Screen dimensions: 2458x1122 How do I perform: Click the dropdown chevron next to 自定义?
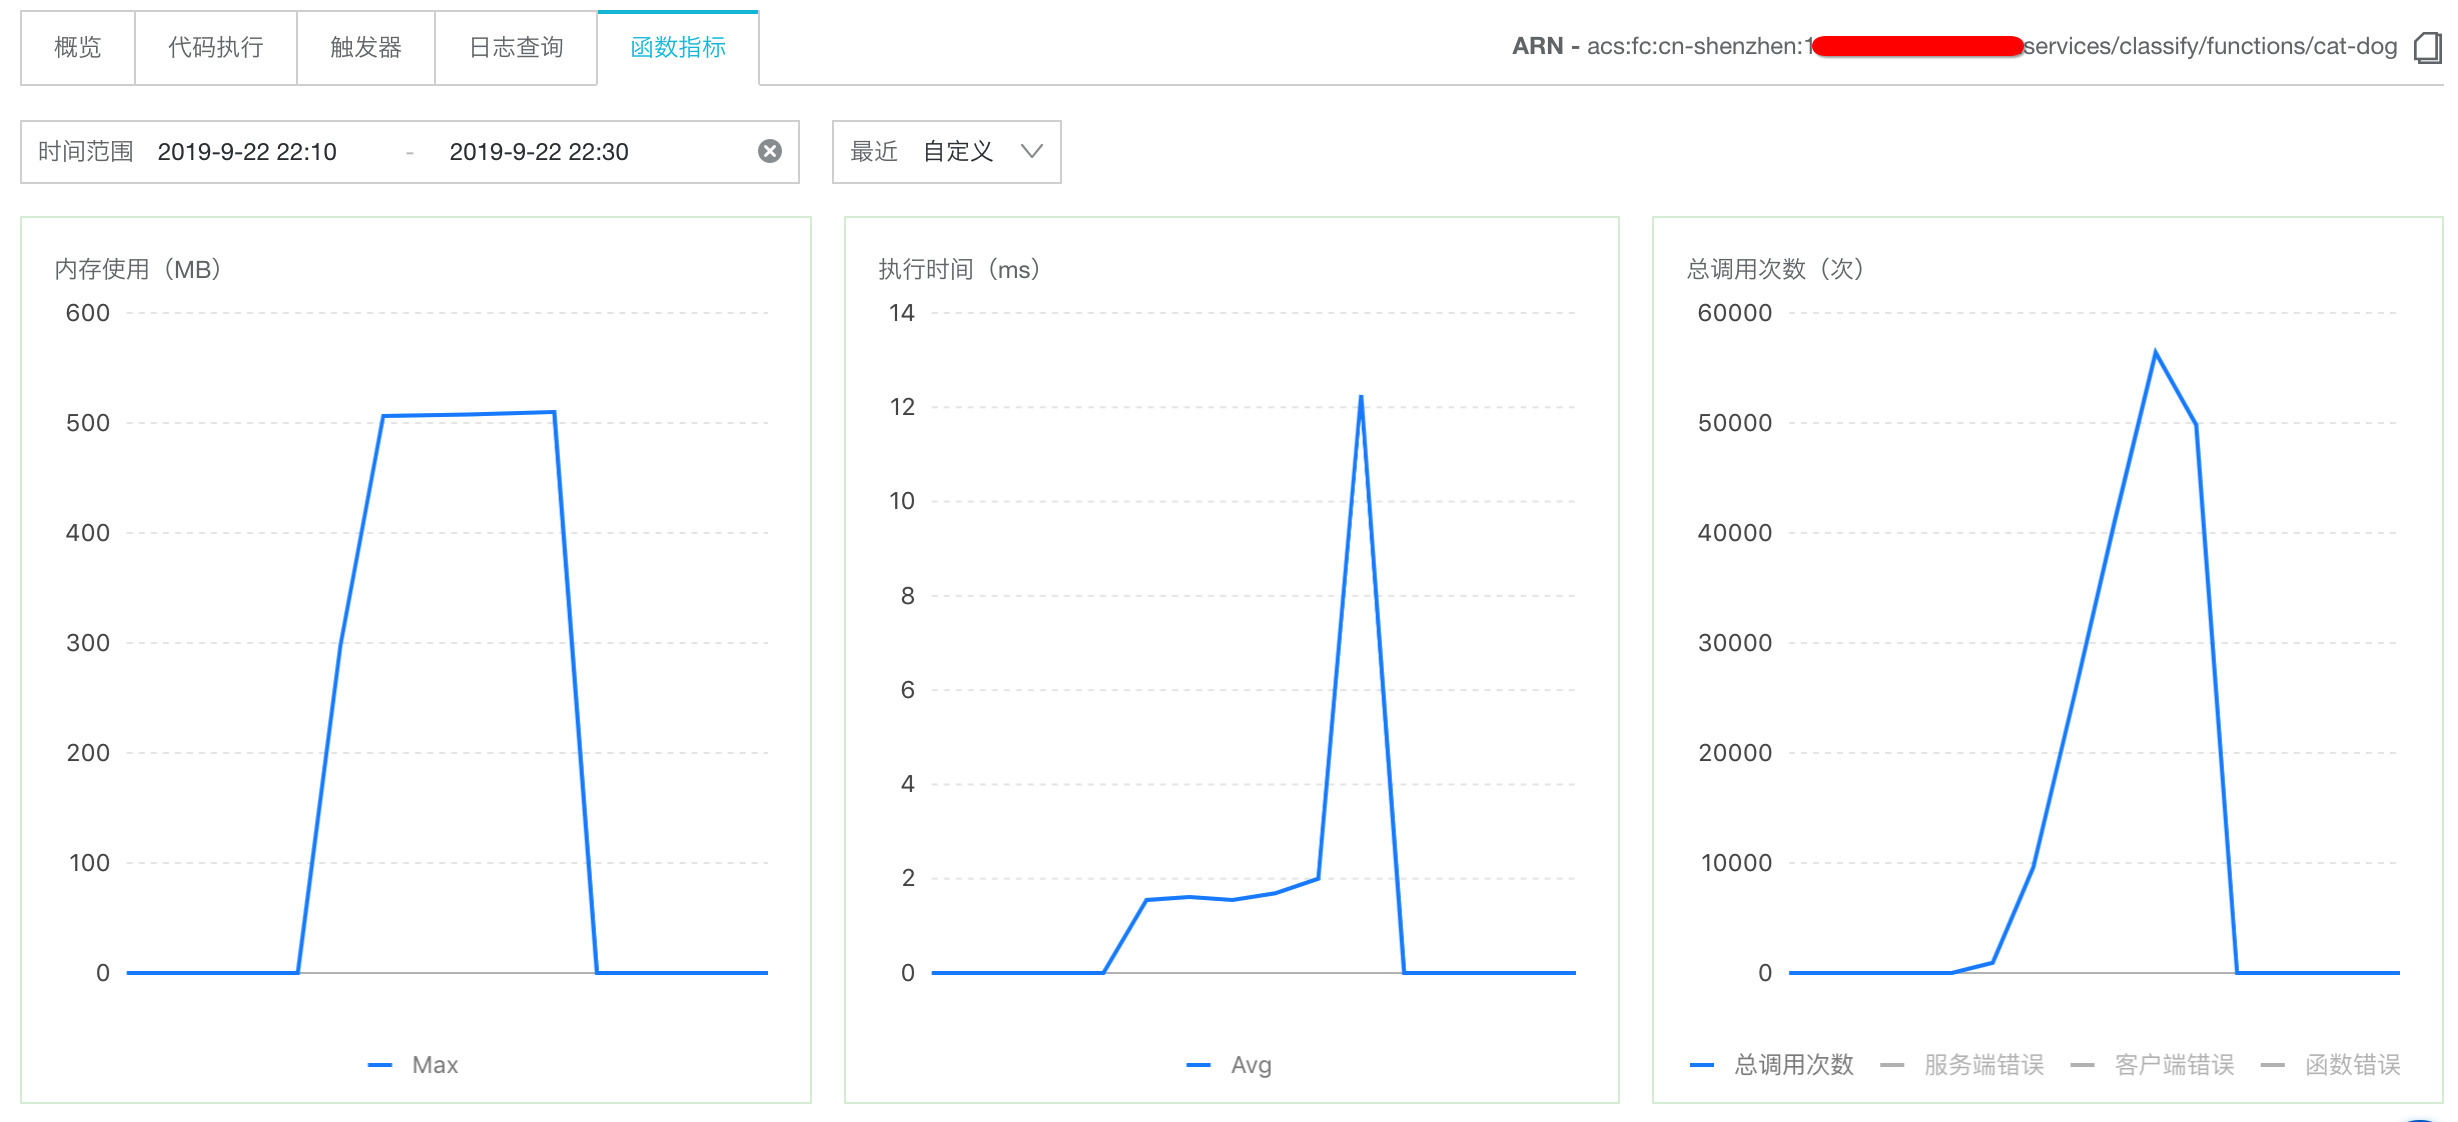[x=1031, y=152]
